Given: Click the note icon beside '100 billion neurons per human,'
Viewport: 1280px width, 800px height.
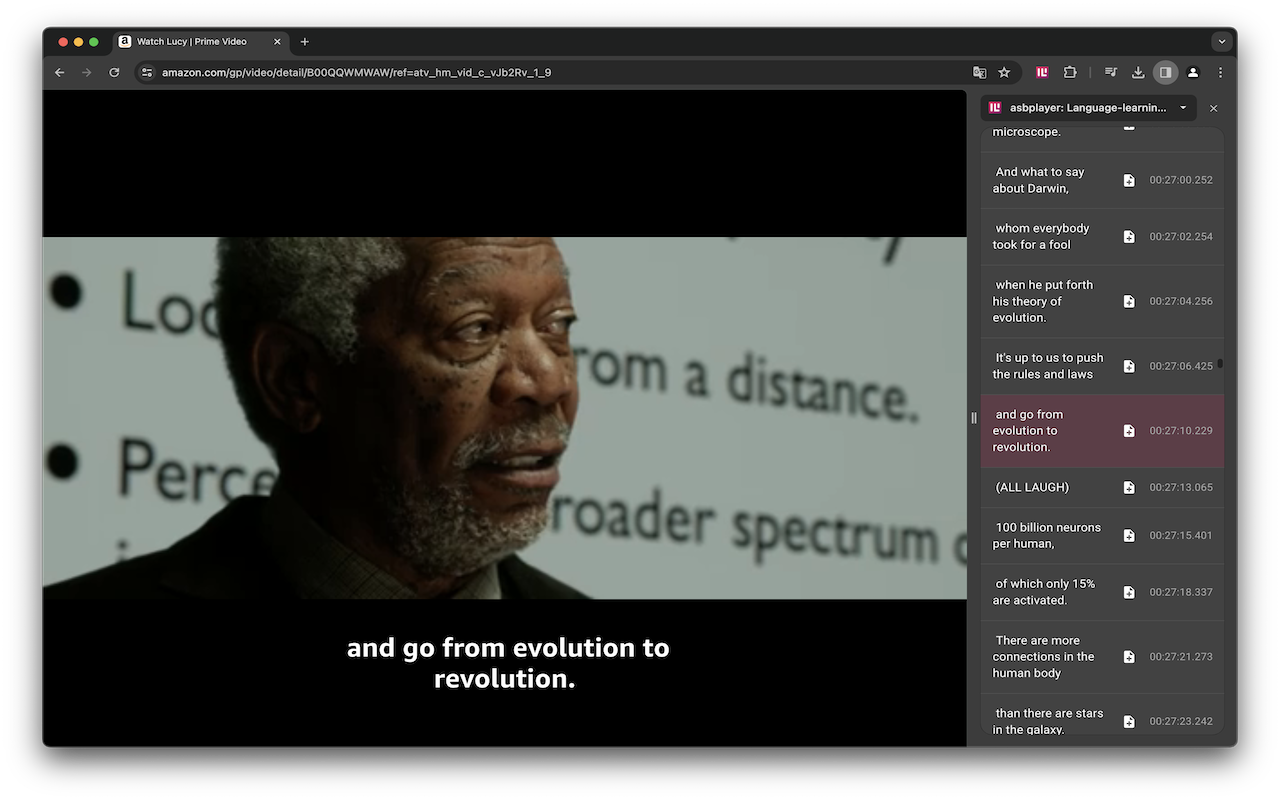Looking at the screenshot, I should (1129, 535).
